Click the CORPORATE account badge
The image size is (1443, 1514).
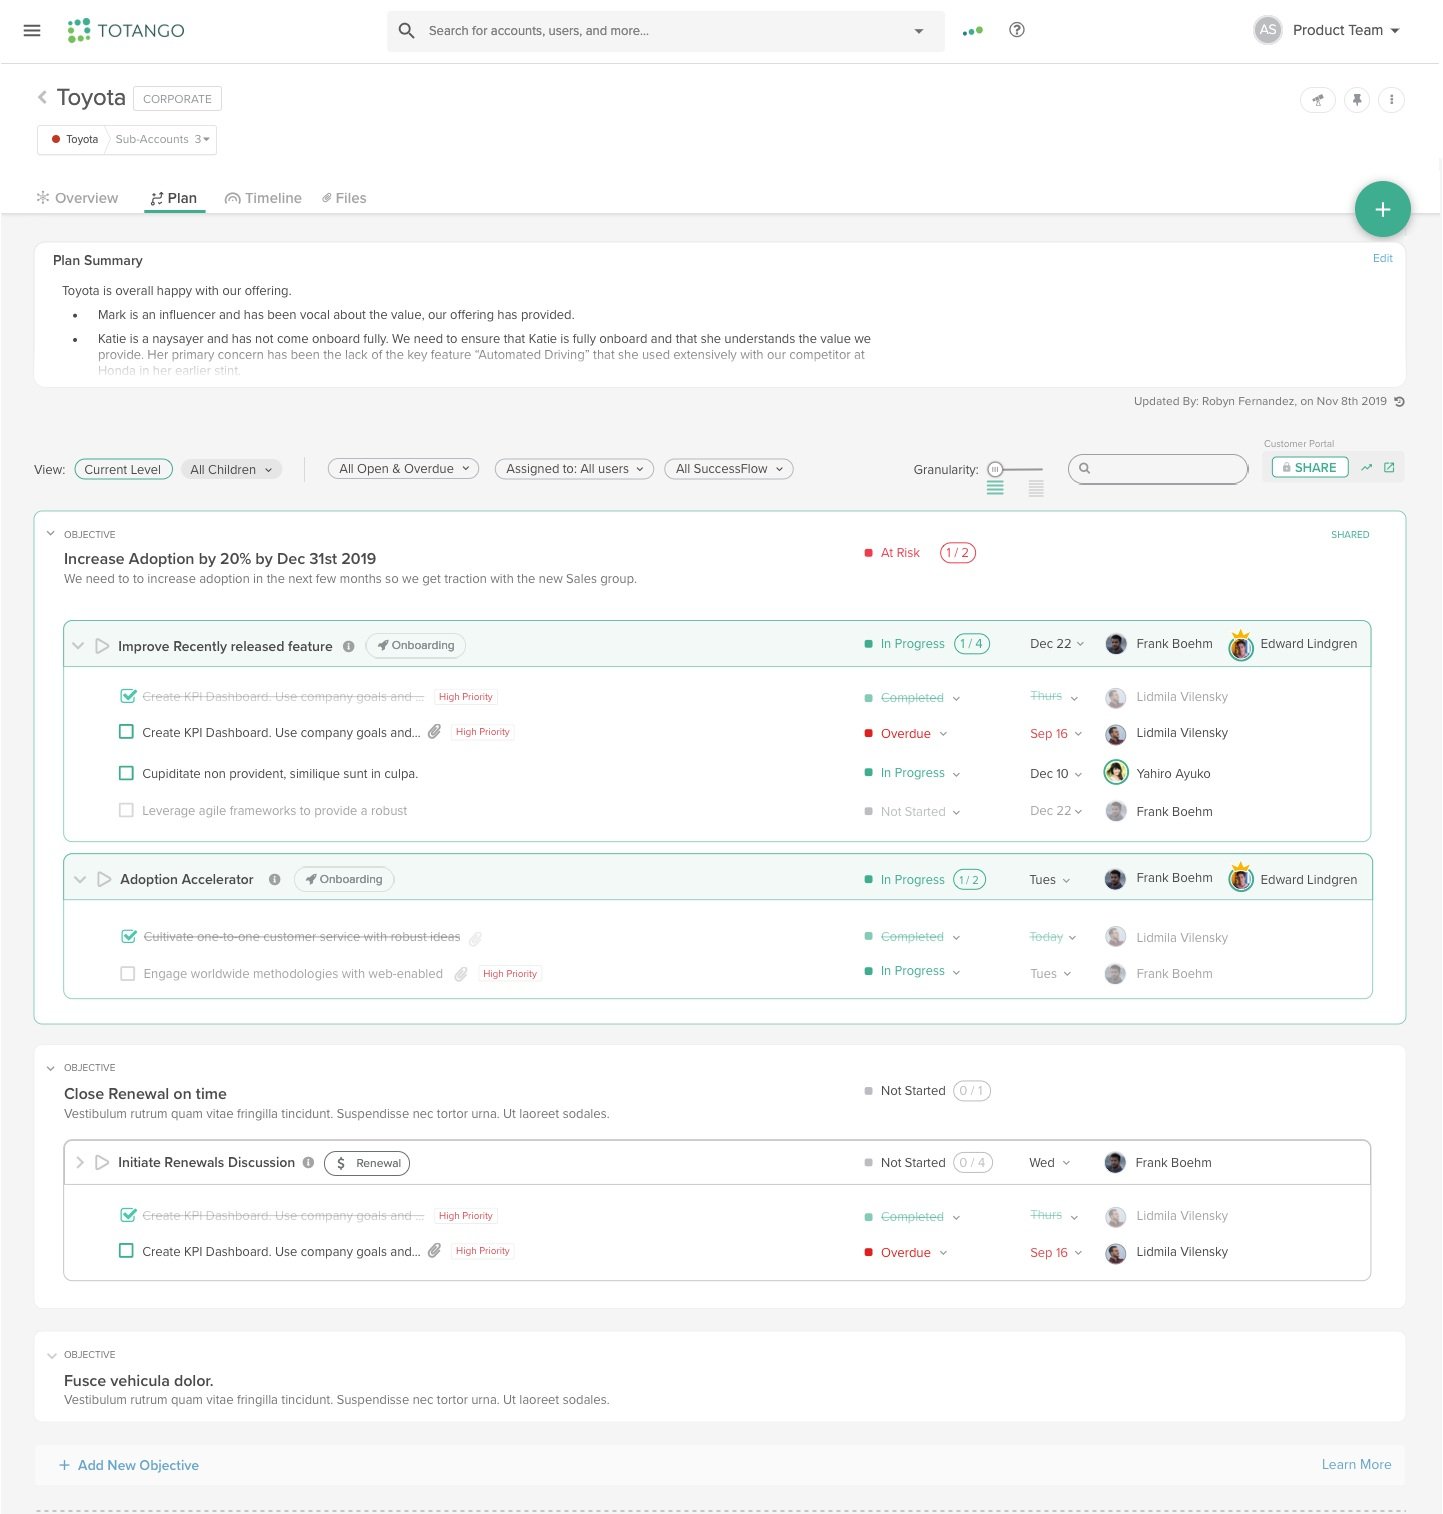(177, 99)
